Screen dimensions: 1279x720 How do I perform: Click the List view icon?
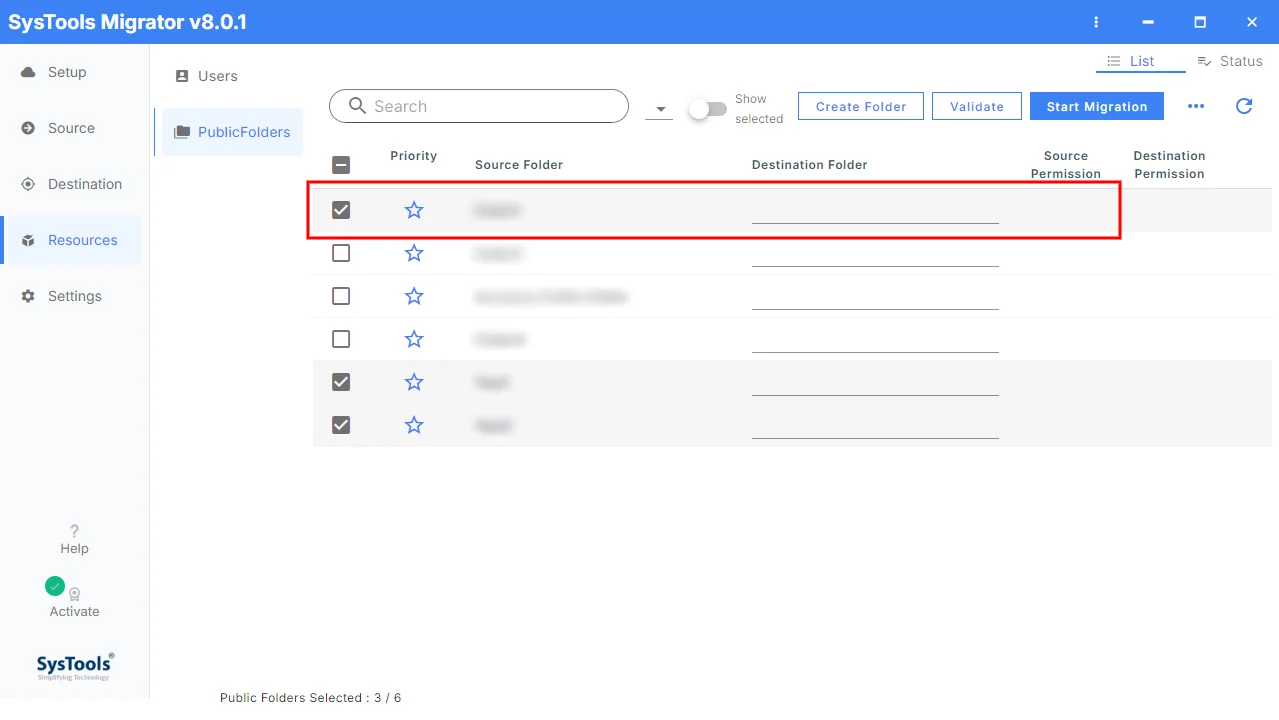click(1114, 61)
